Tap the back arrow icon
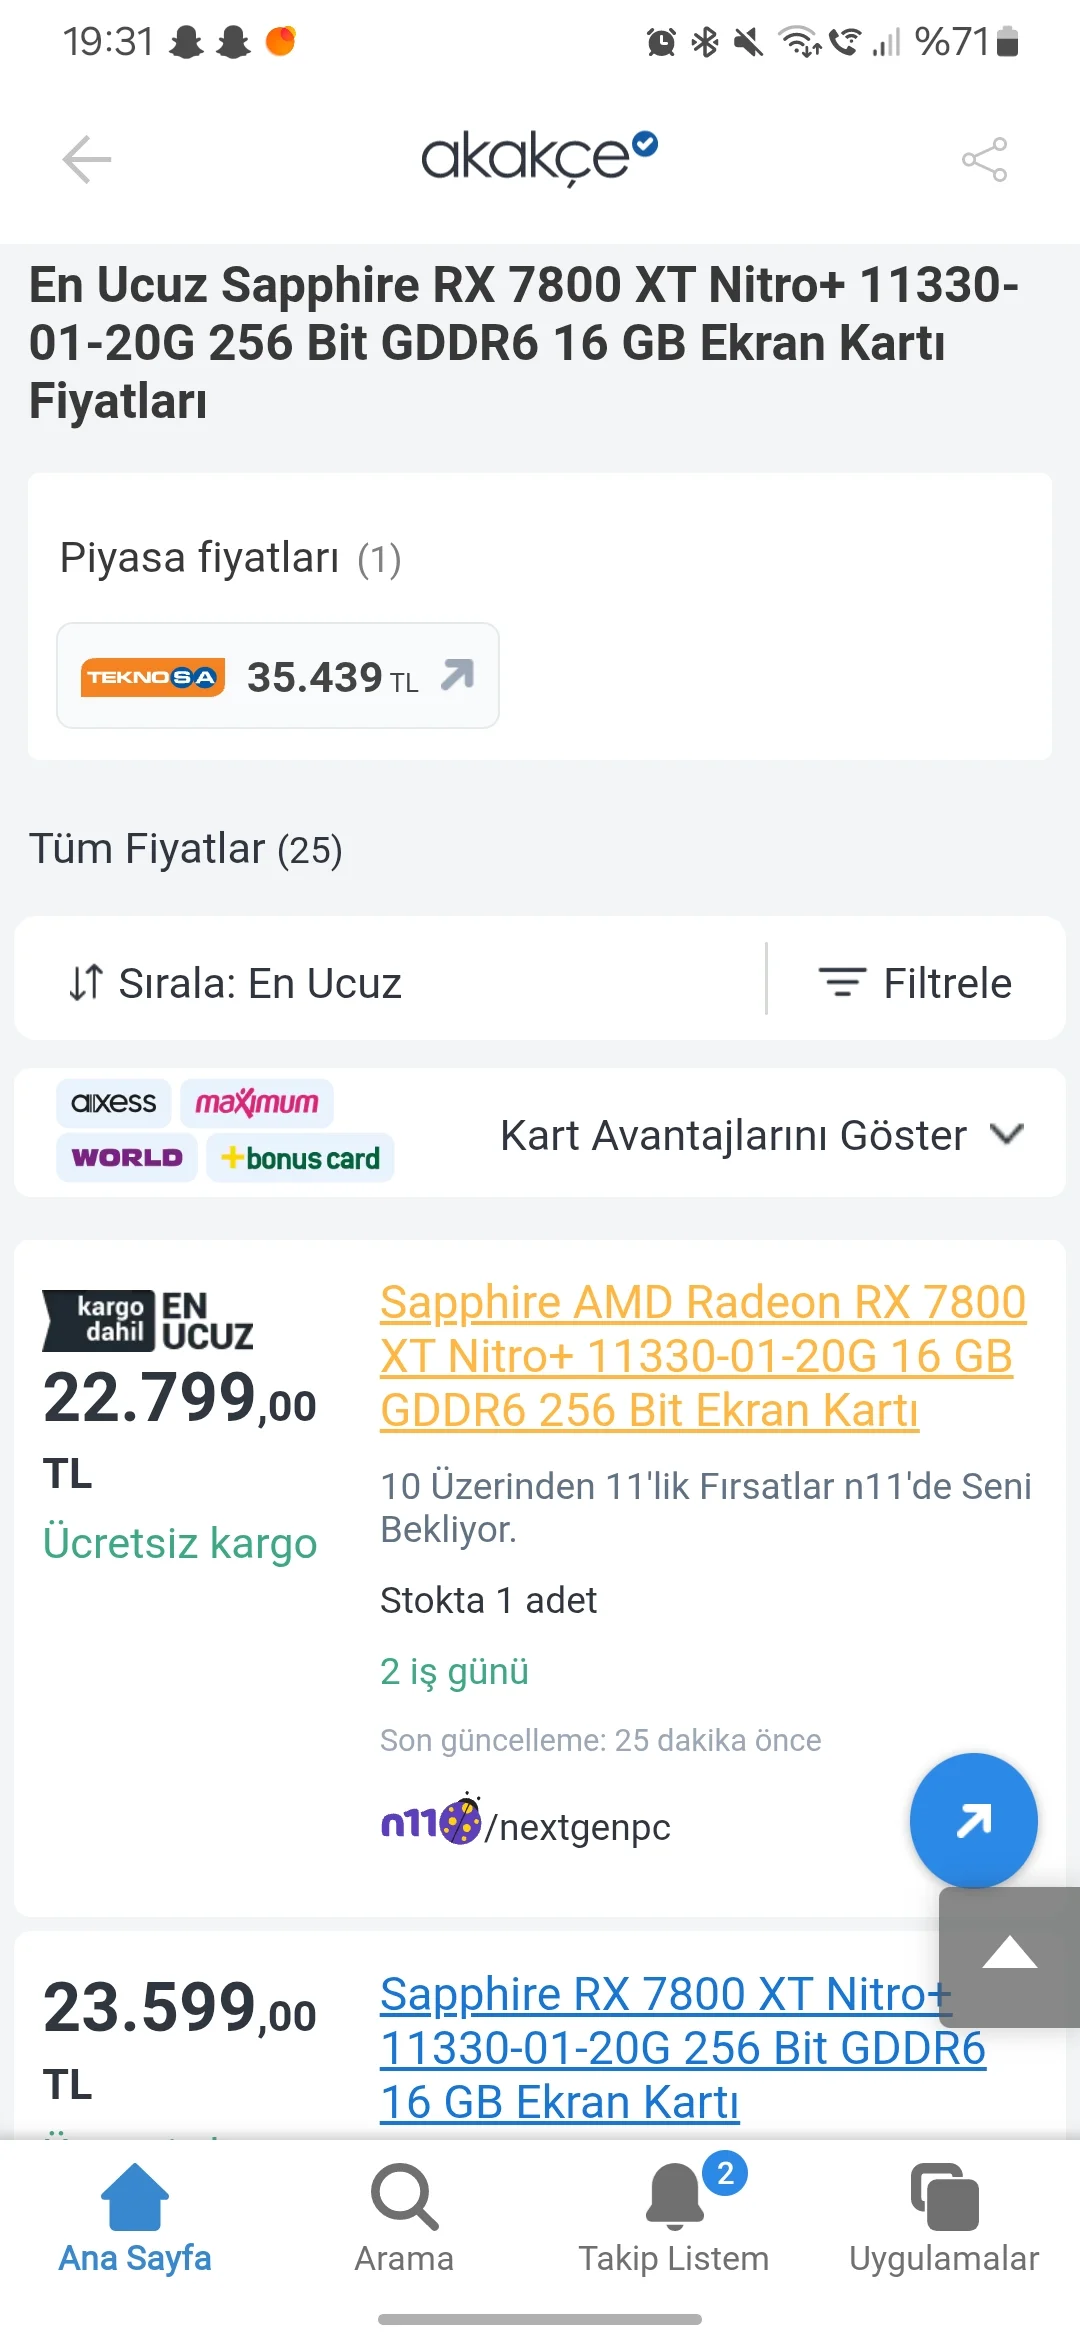Viewport: 1080px width, 2340px height. click(87, 159)
